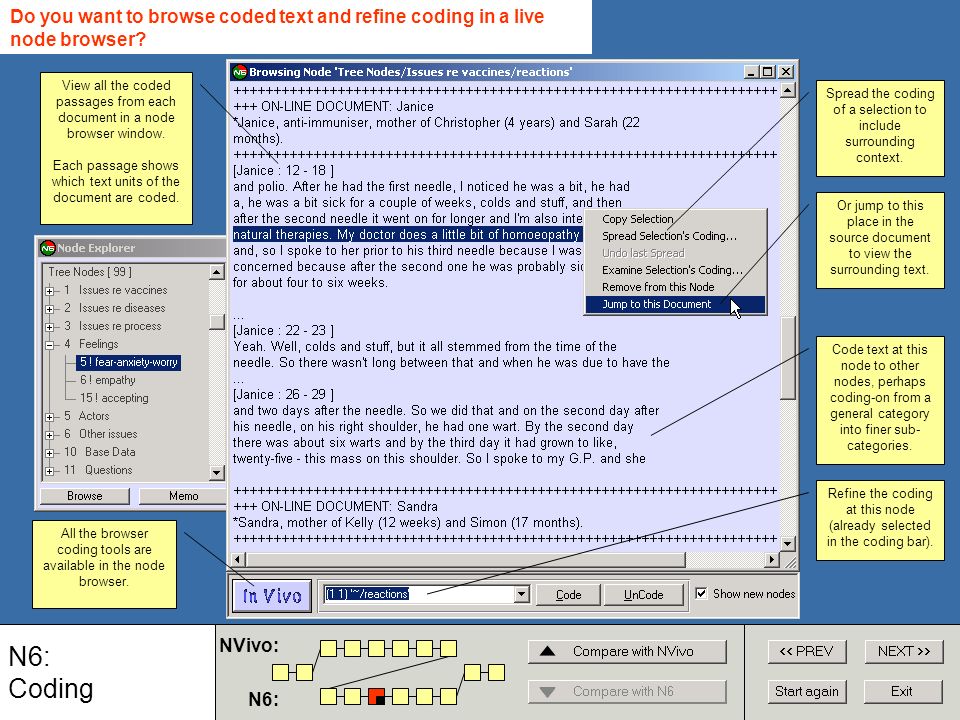Image resolution: width=960 pixels, height=720 pixels.
Task: Collapse the Feelings tree node
Action: (50, 345)
